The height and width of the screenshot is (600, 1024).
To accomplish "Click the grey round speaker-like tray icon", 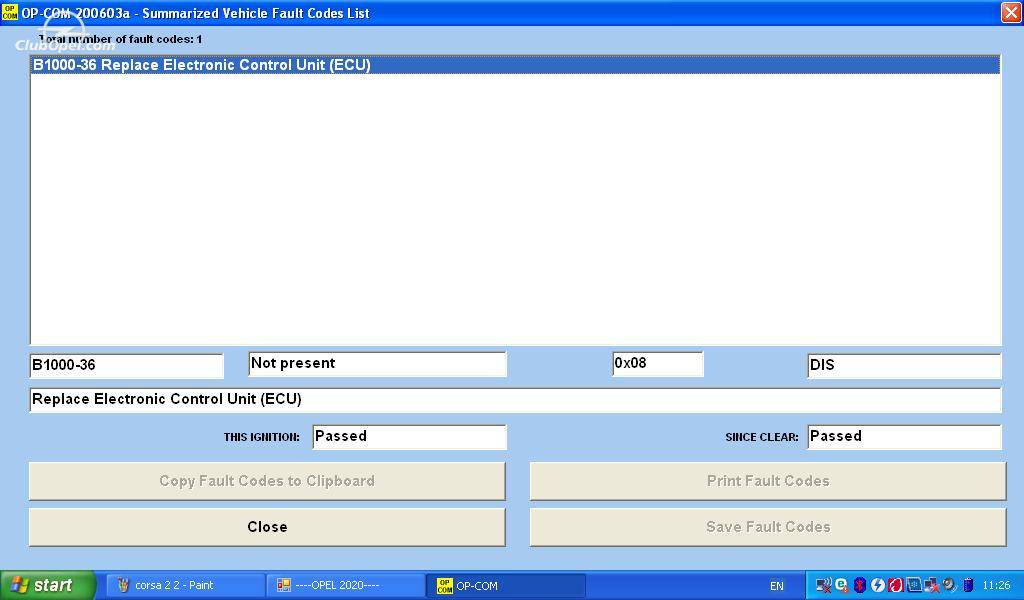I will point(950,585).
